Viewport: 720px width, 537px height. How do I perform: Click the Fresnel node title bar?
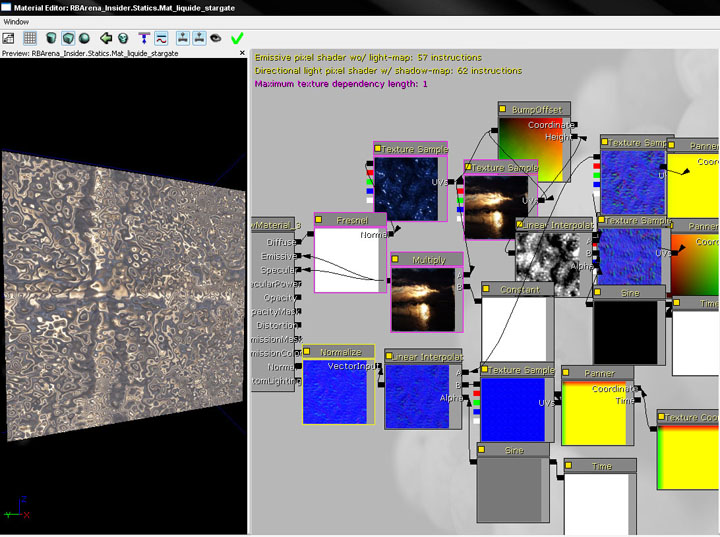point(350,220)
